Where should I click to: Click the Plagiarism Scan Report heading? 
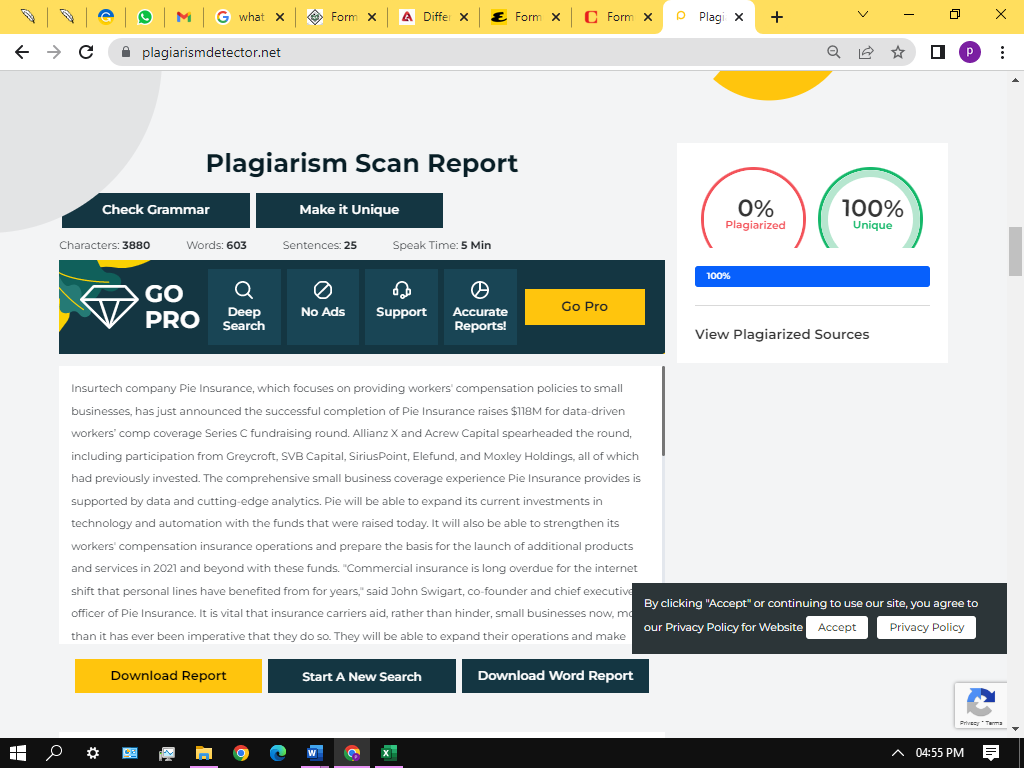(362, 163)
